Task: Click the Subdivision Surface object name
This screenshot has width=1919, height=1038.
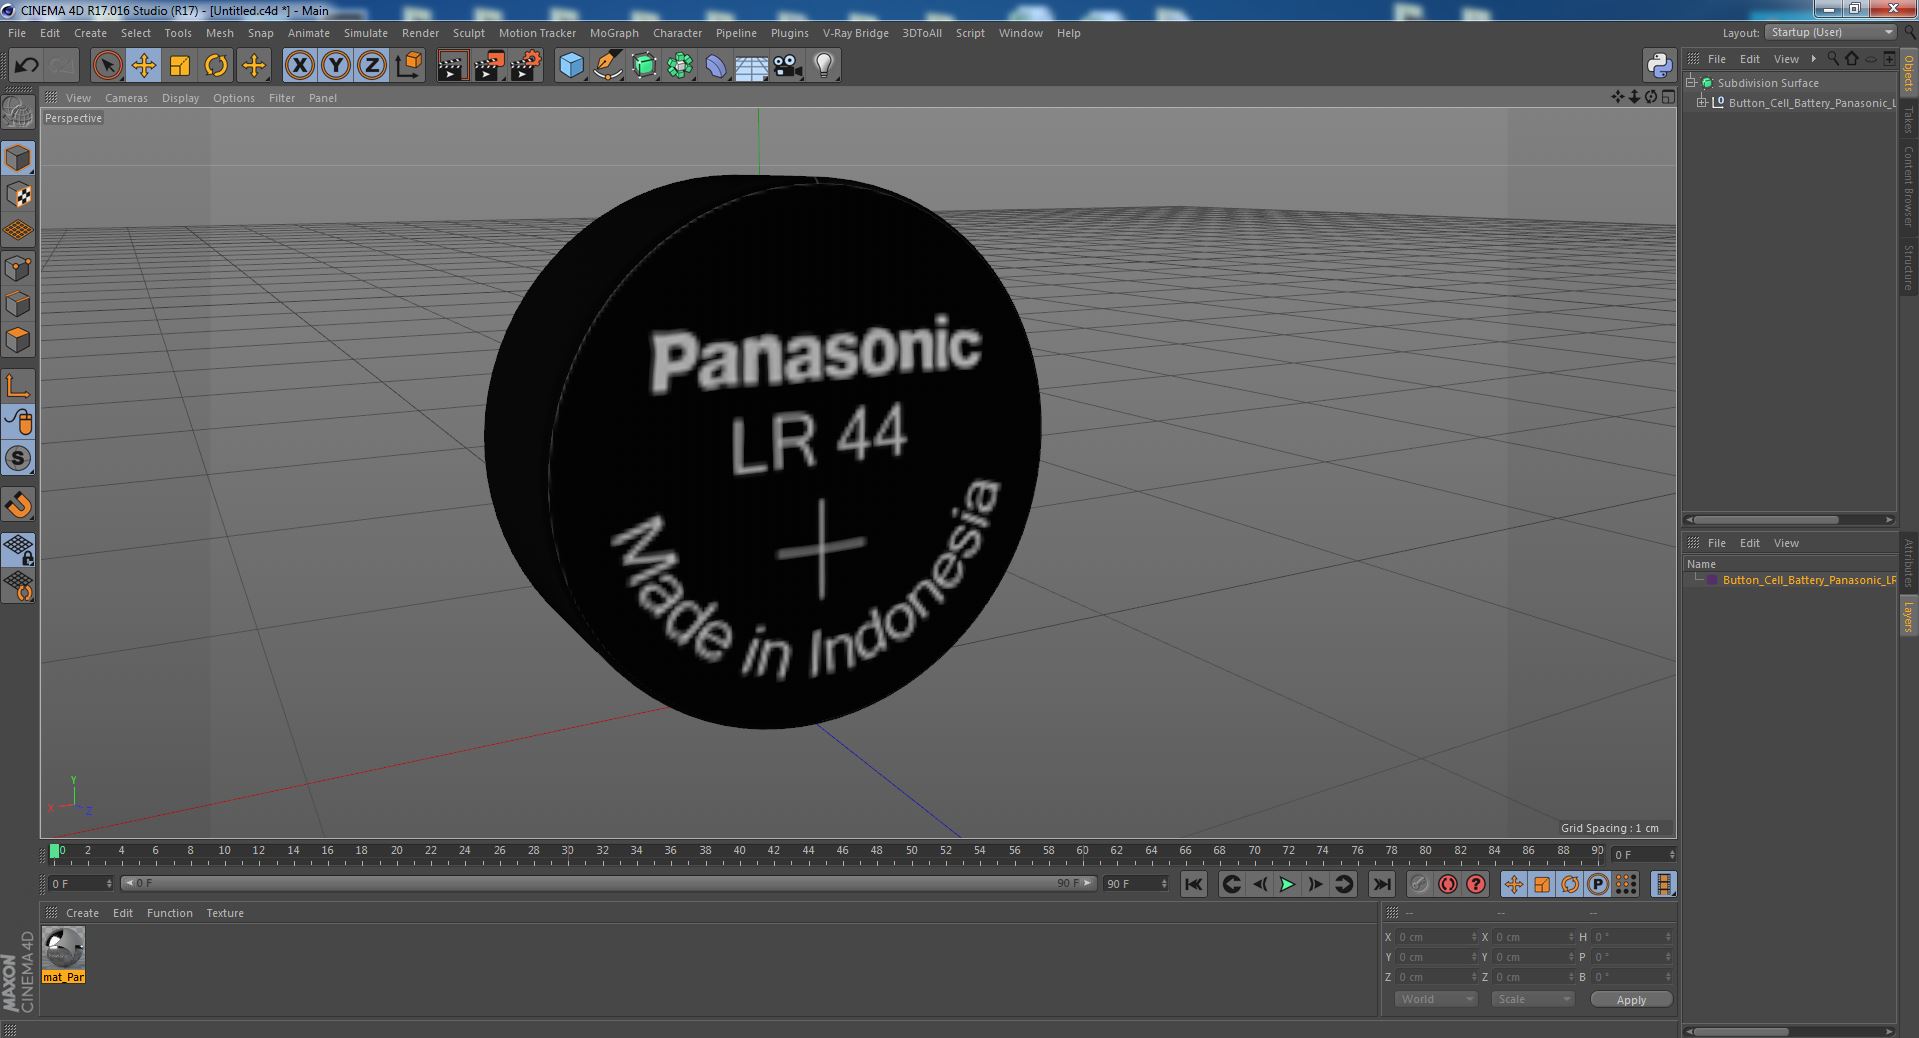Action: pyautogui.click(x=1768, y=83)
